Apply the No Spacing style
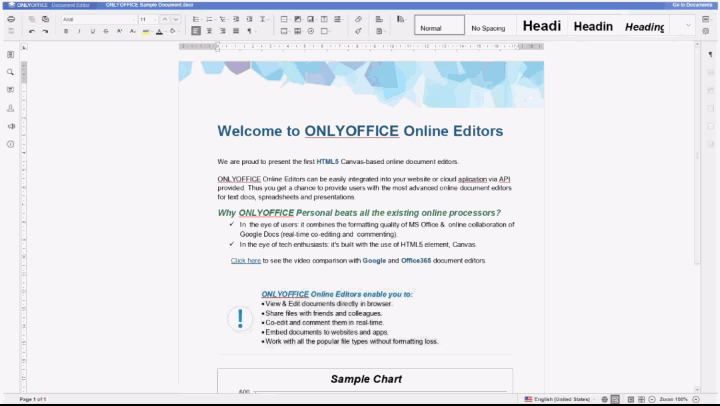The height and width of the screenshot is (406, 720). click(489, 27)
